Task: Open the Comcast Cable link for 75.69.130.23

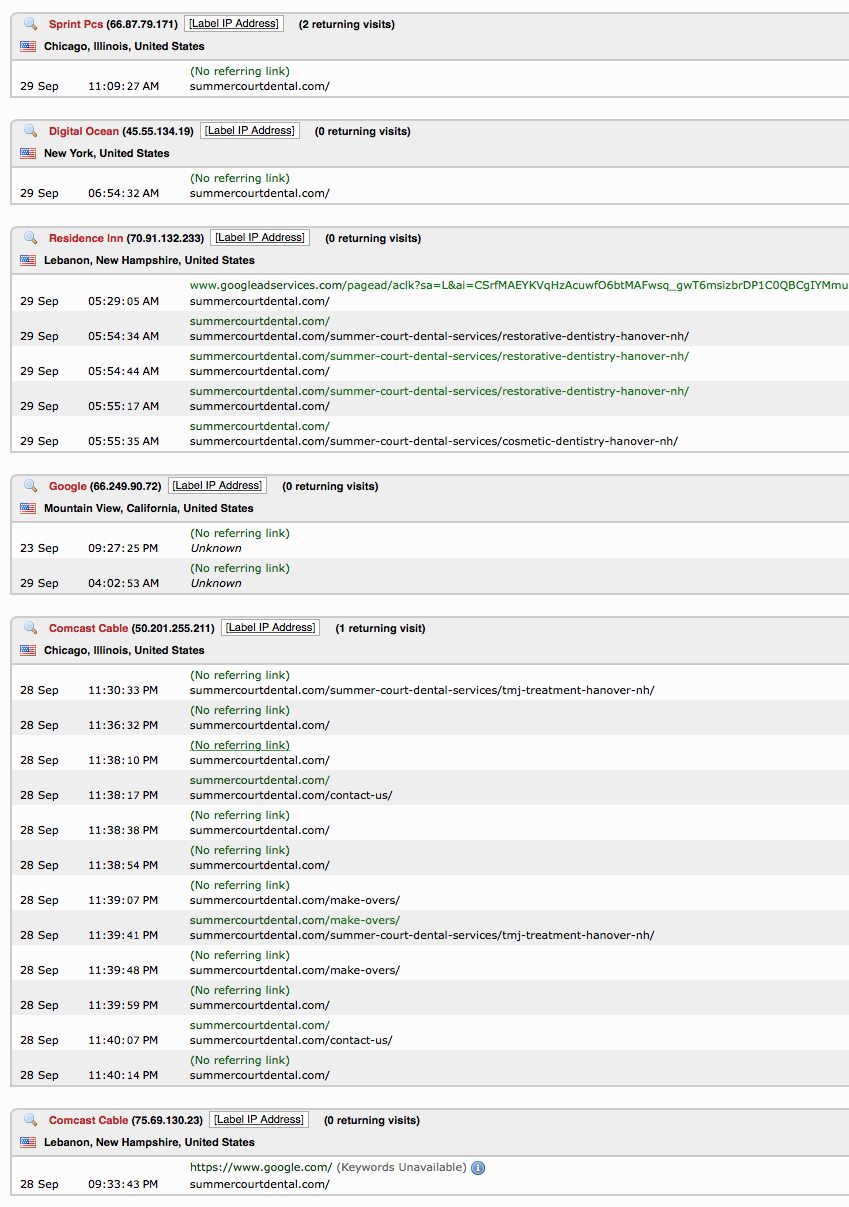Action: point(89,1120)
